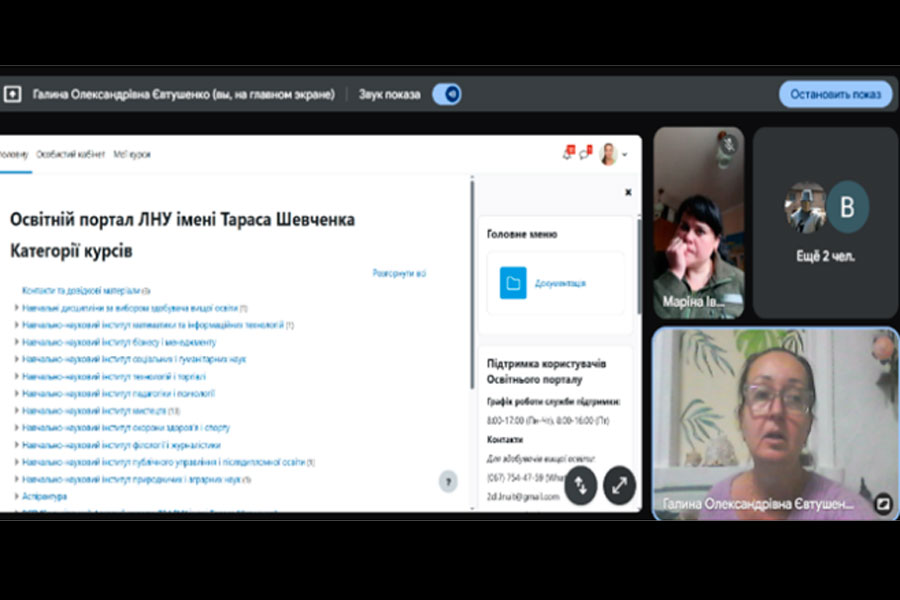Open the Мої курси tab
The height and width of the screenshot is (600, 900).
132,154
